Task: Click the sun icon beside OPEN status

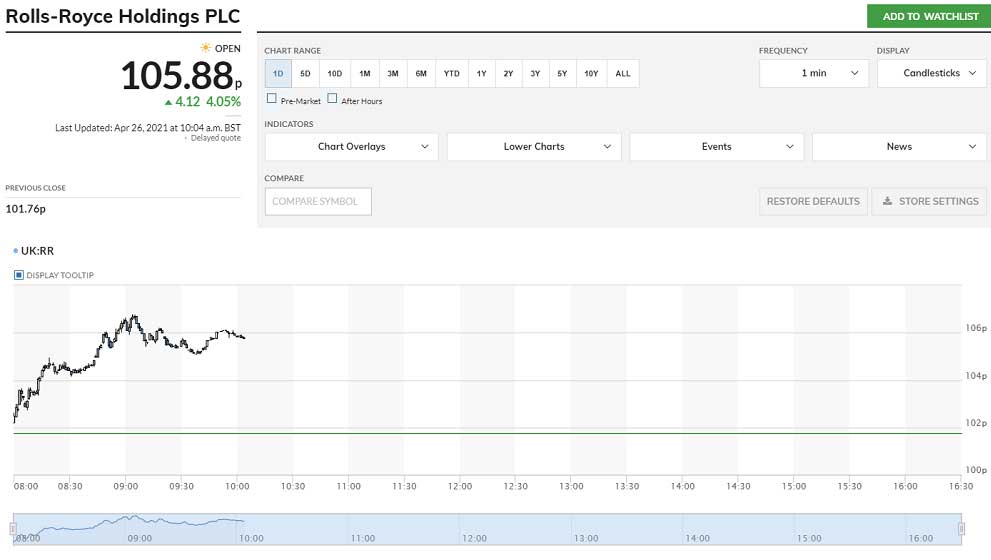Action: point(205,48)
